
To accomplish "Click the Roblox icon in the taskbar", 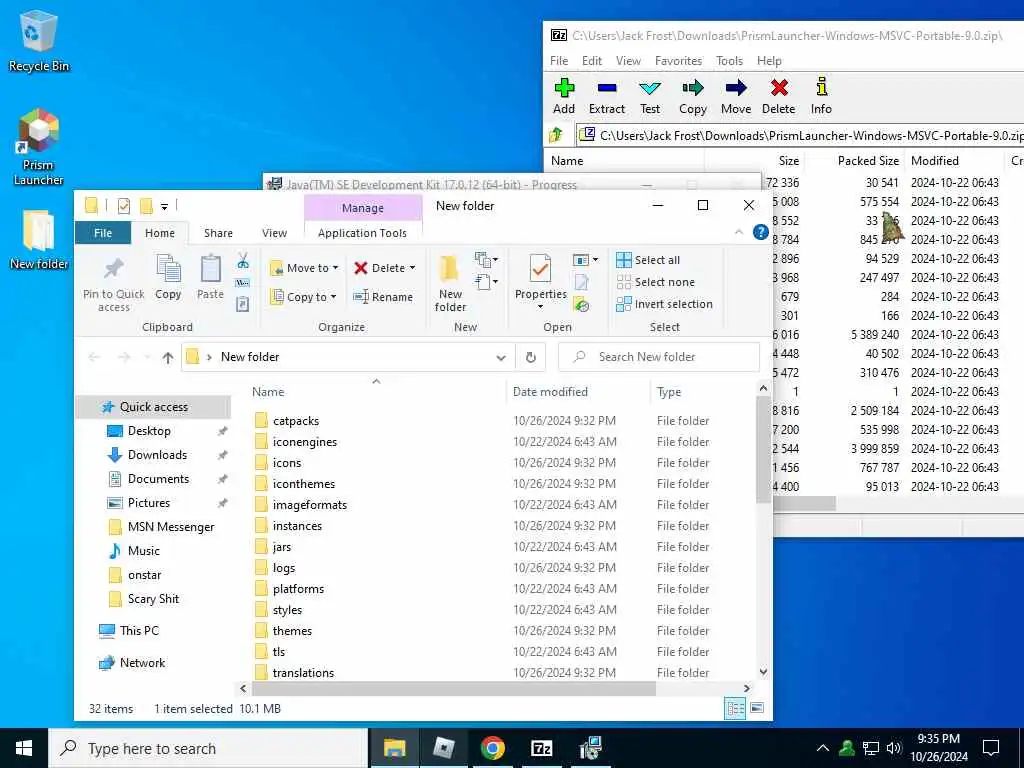I will (x=443, y=748).
